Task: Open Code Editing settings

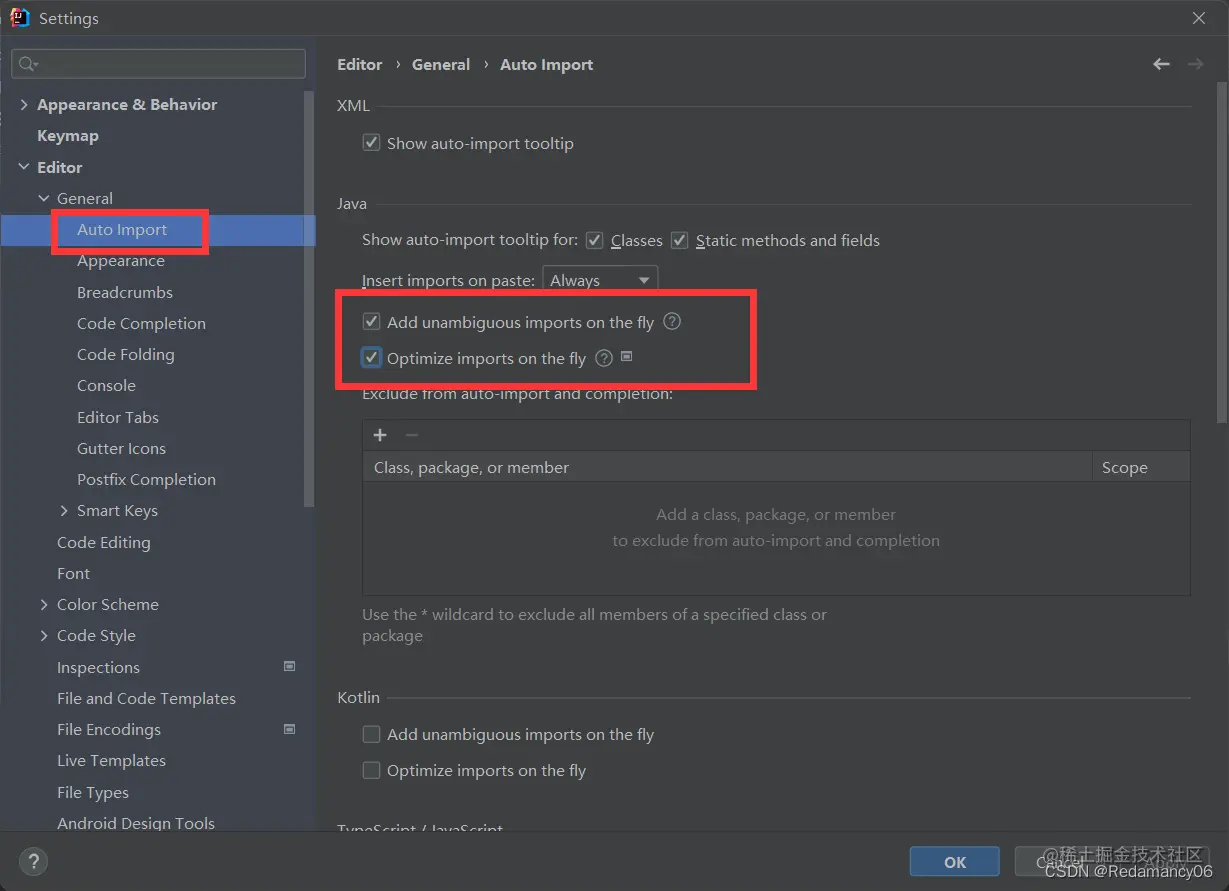Action: click(104, 542)
